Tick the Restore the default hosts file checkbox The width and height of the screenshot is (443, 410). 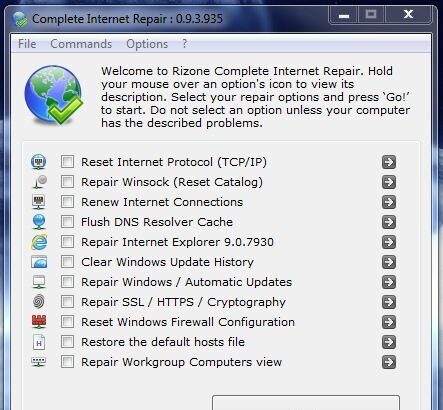[x=67, y=342]
